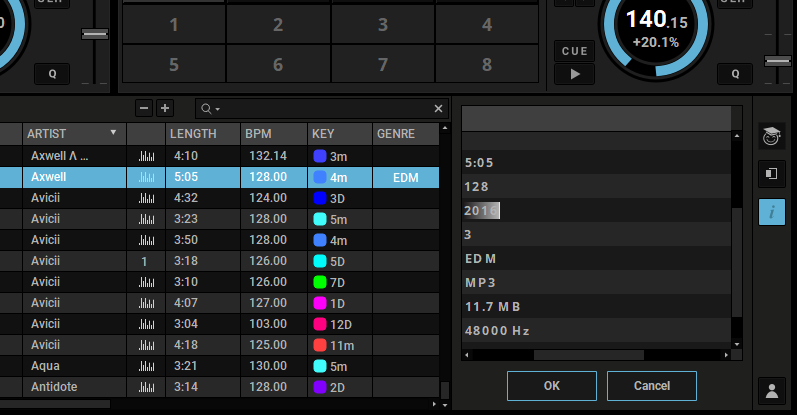The height and width of the screenshot is (415, 797).
Task: Click purple 2D key color swatch
Action: 320,387
